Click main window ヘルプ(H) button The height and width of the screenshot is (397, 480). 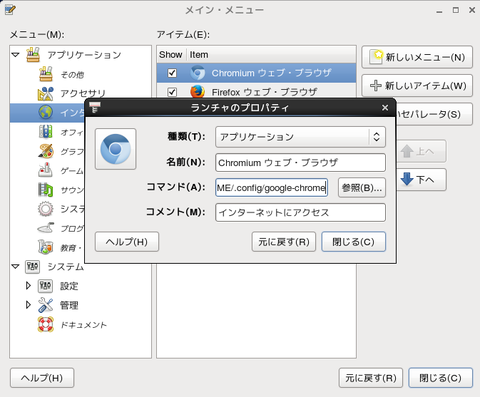point(42,378)
